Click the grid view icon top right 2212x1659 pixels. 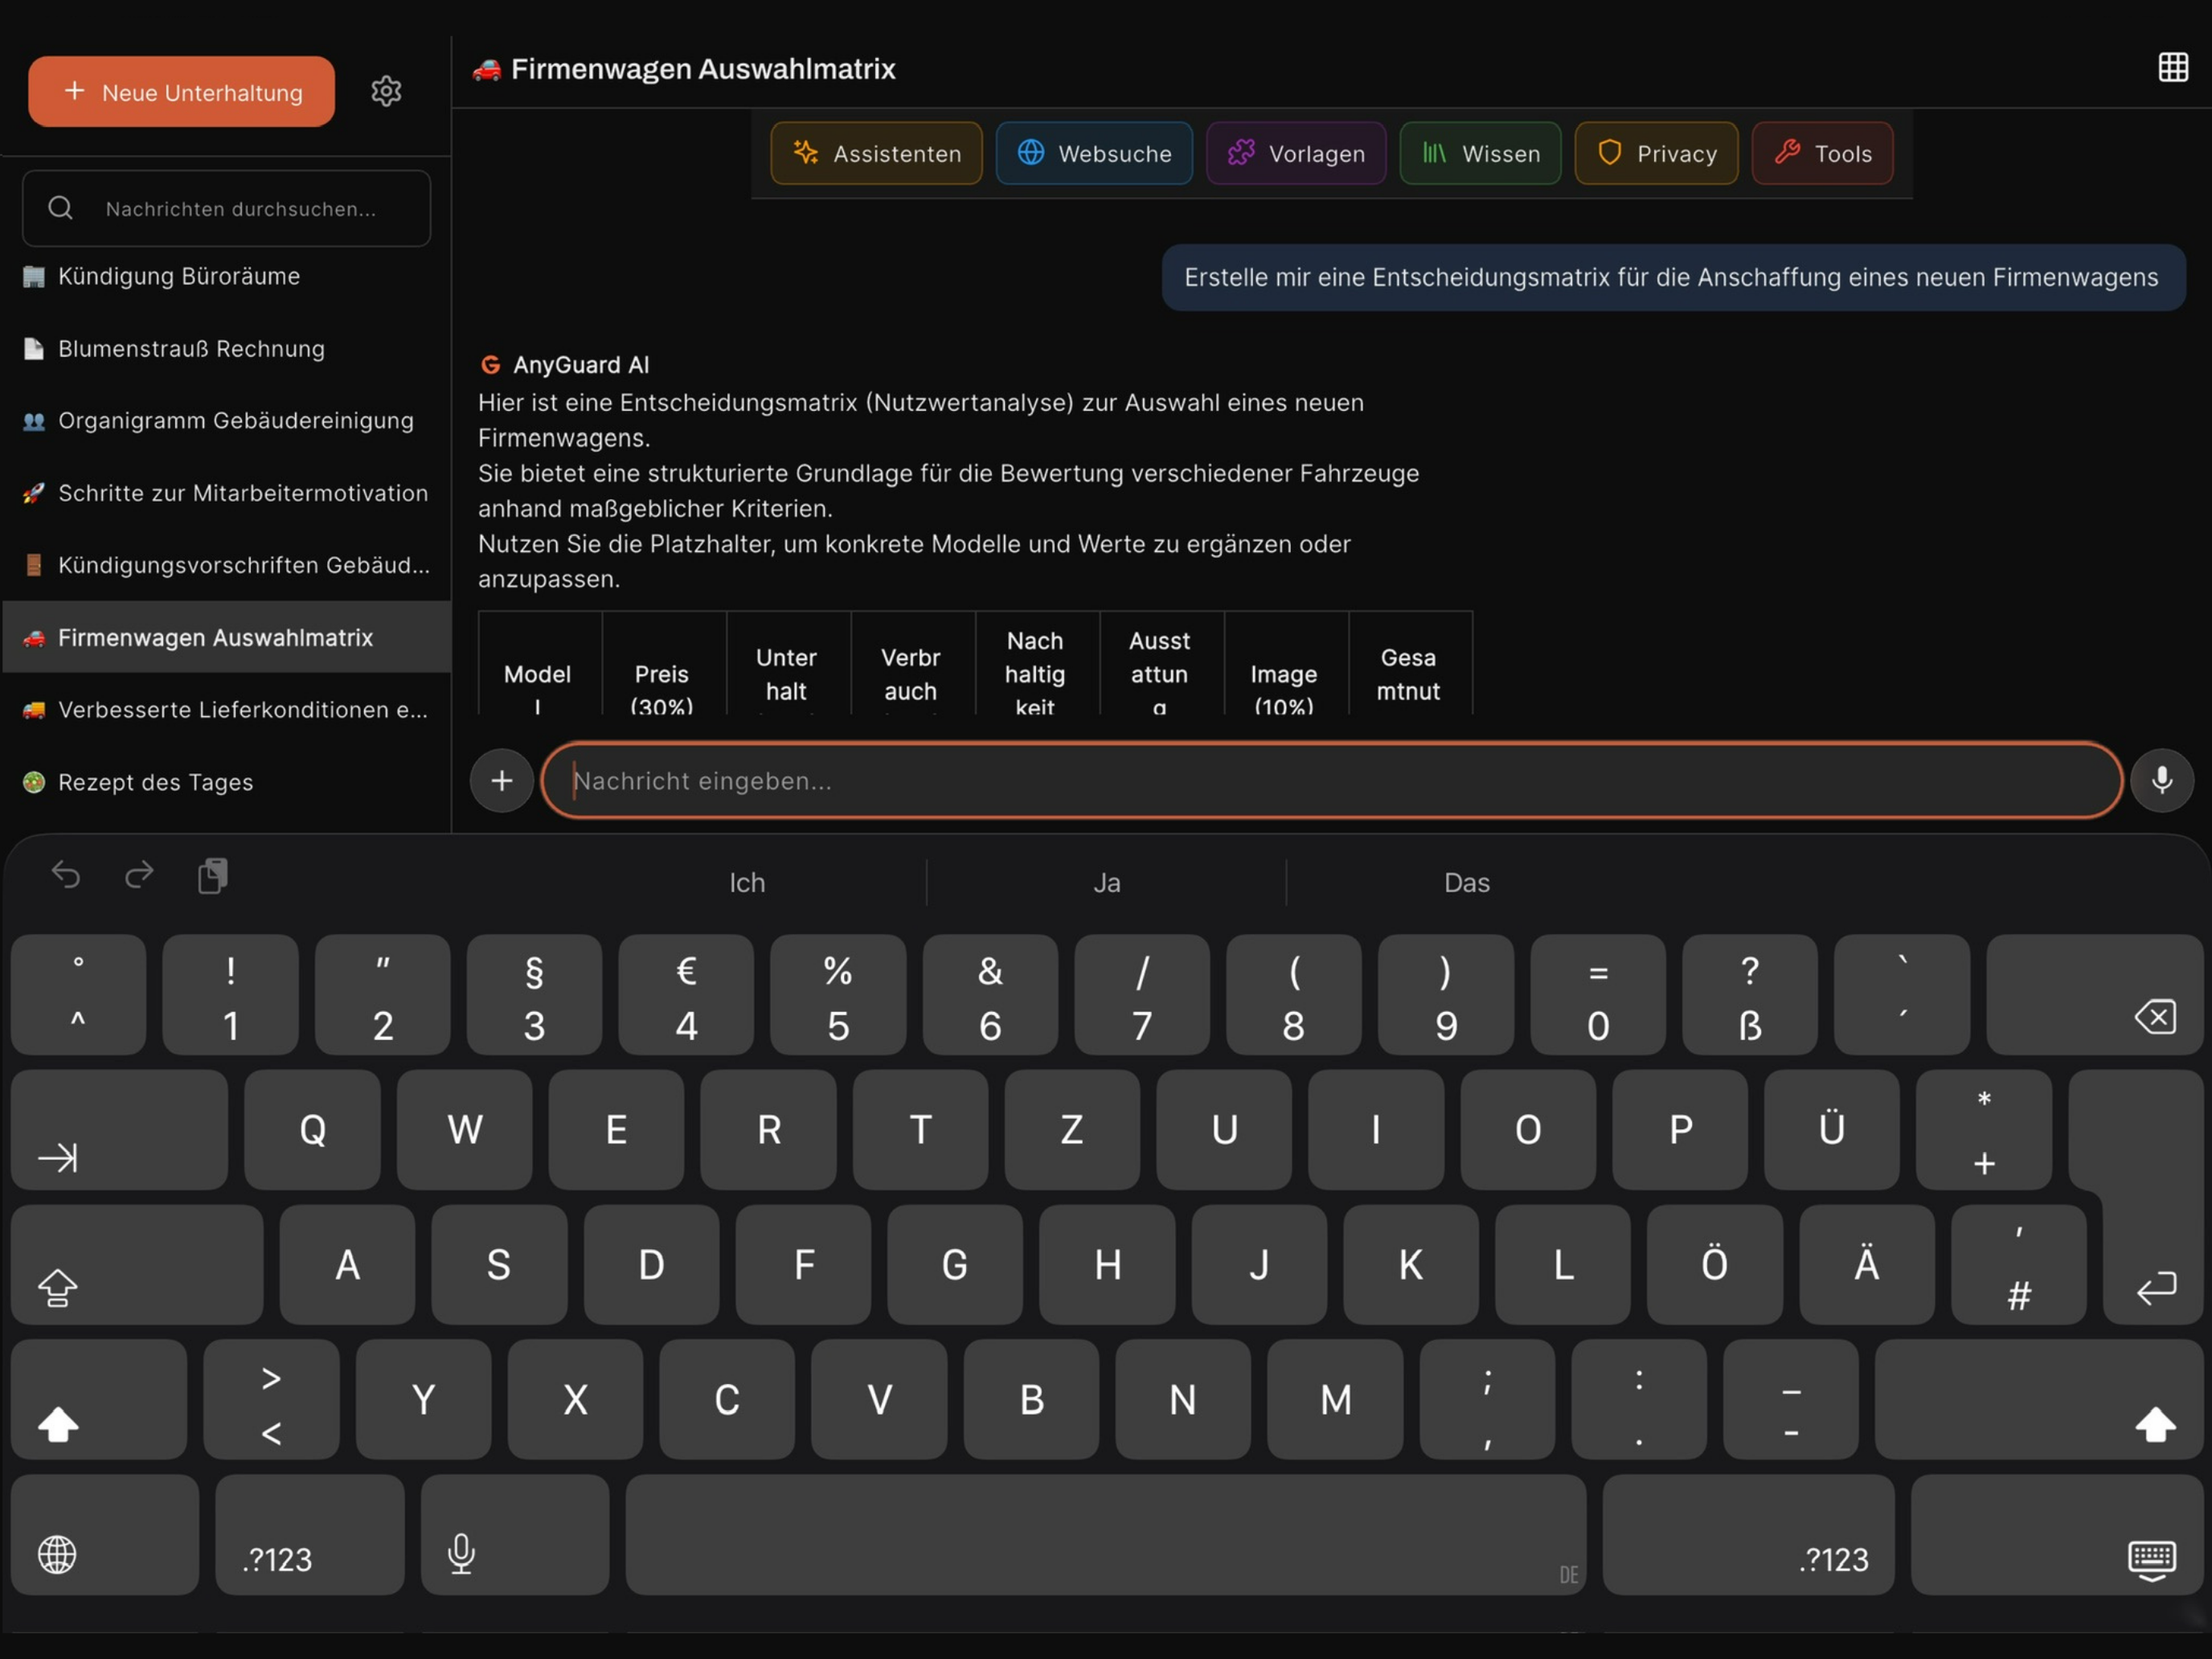[2172, 68]
